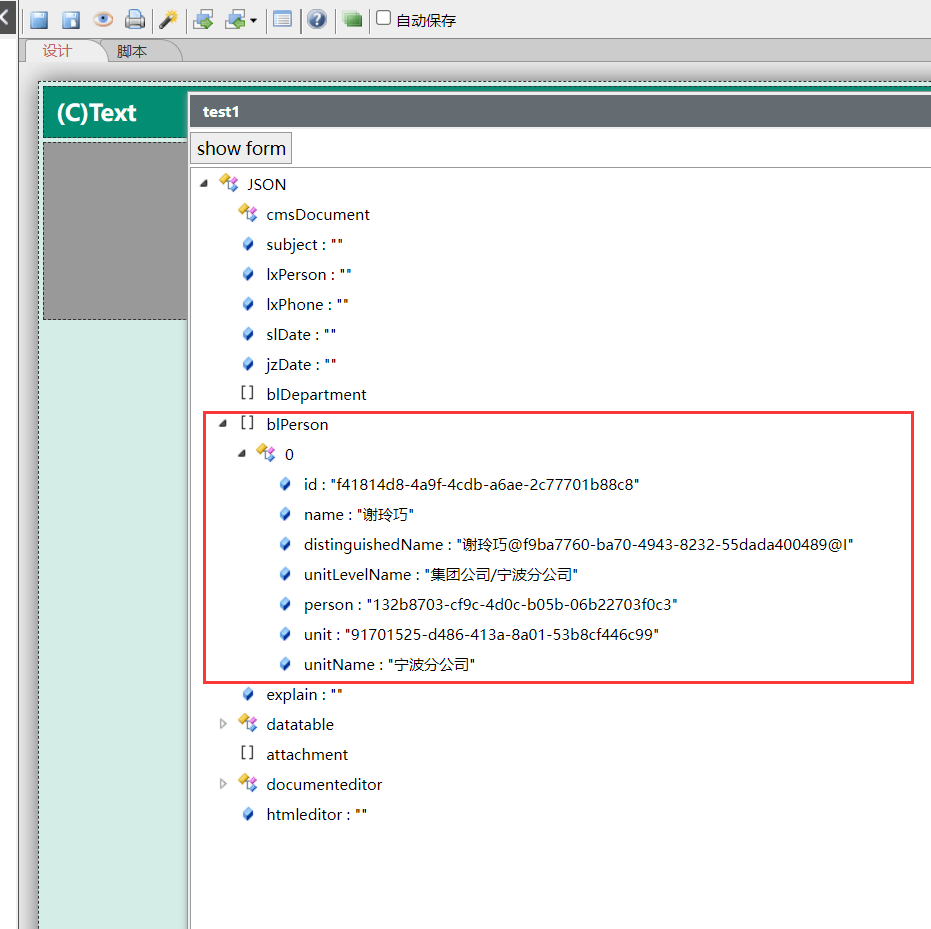
Task: Click the eye preview icon
Action: (103, 20)
